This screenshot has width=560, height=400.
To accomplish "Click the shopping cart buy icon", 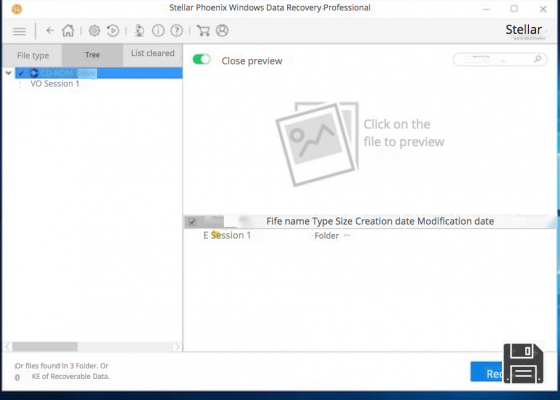I will 203,31.
